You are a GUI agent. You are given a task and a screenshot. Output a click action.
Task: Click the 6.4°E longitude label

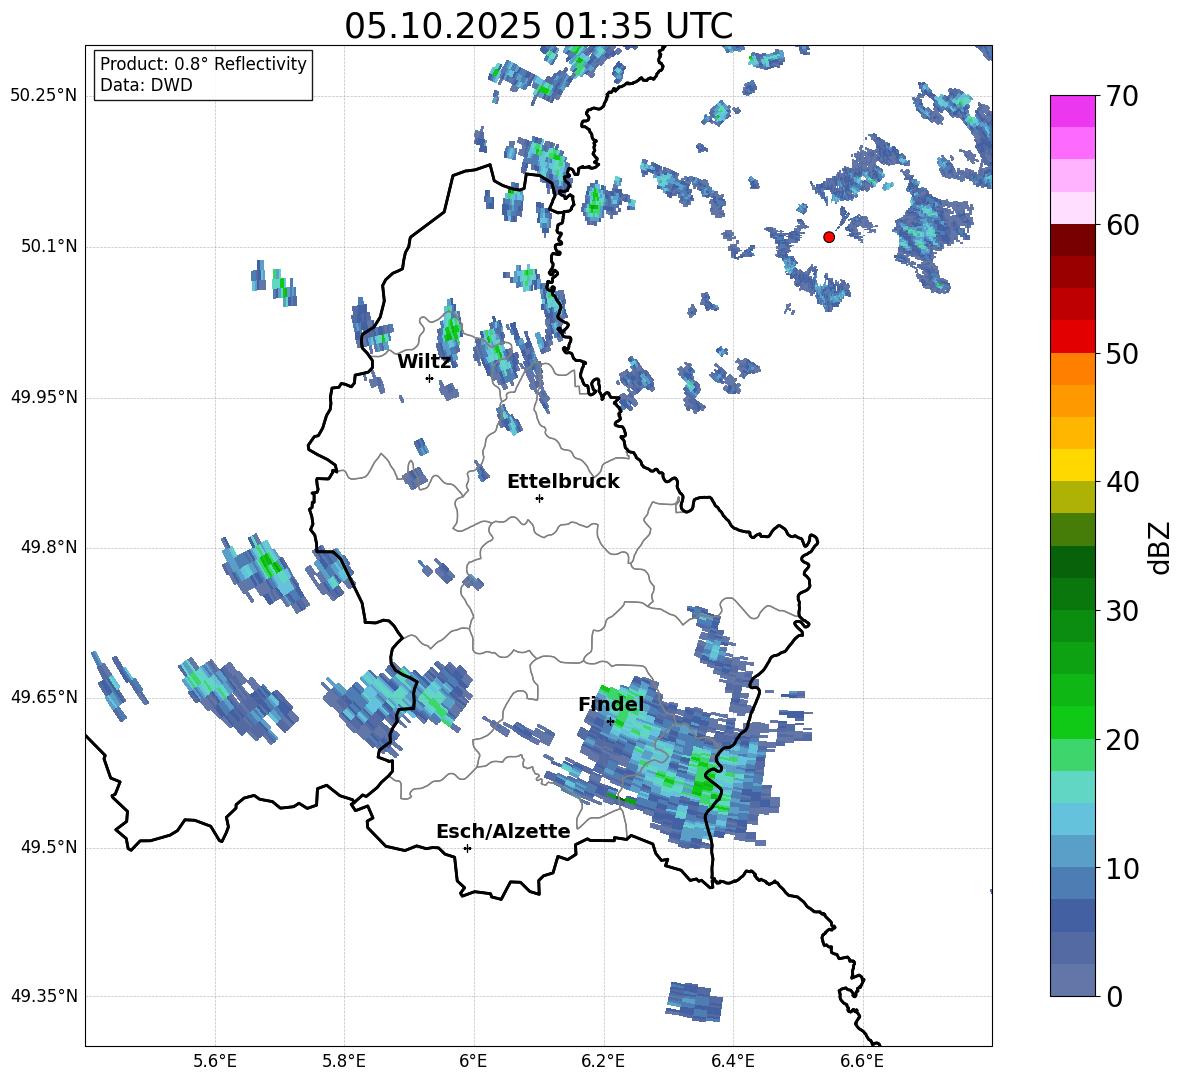coord(732,1061)
